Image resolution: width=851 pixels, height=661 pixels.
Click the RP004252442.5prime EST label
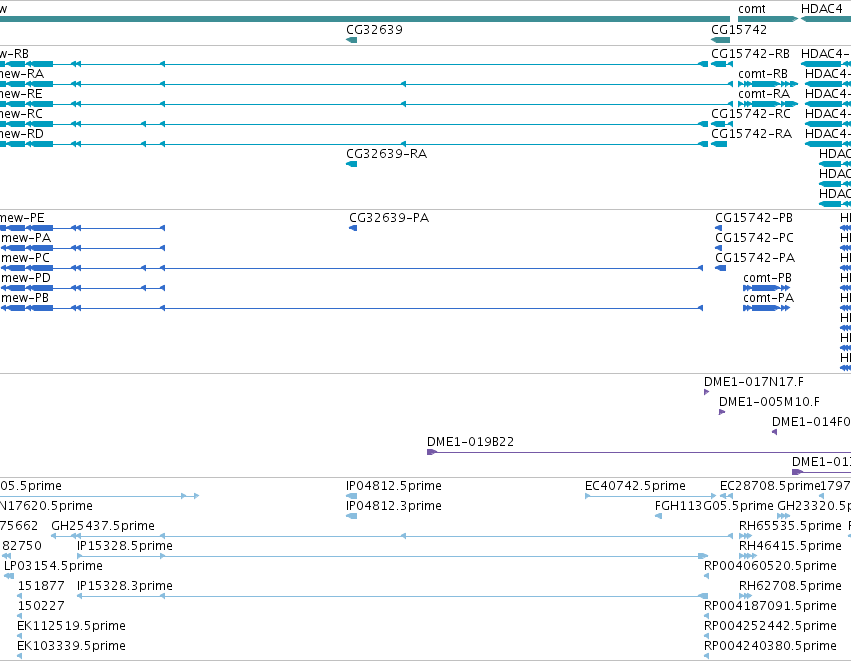[x=770, y=626]
